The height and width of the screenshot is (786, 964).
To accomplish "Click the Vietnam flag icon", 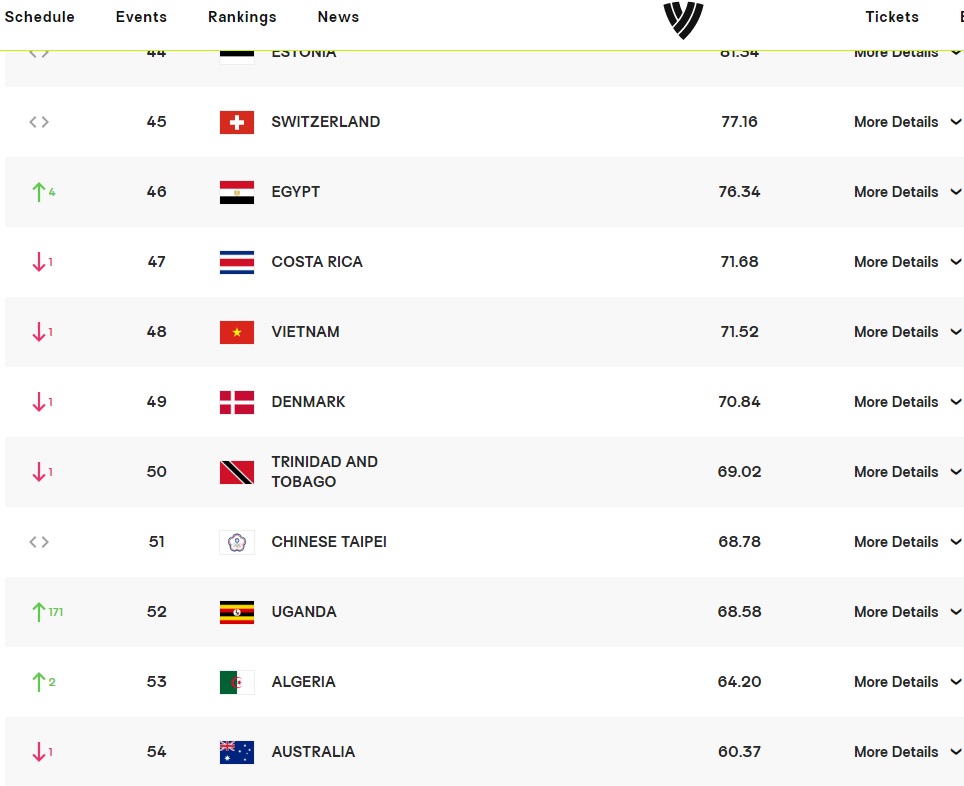I will (x=237, y=333).
